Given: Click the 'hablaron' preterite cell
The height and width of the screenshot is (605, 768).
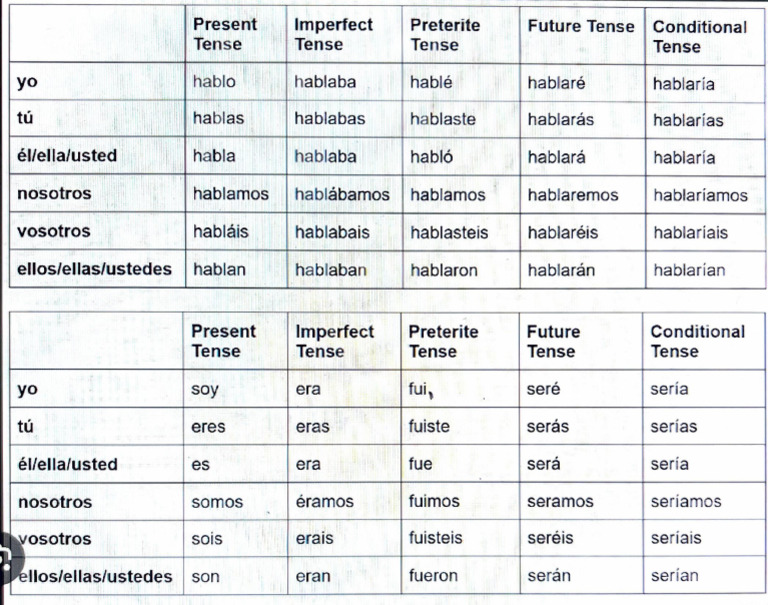Looking at the screenshot, I should click(444, 270).
